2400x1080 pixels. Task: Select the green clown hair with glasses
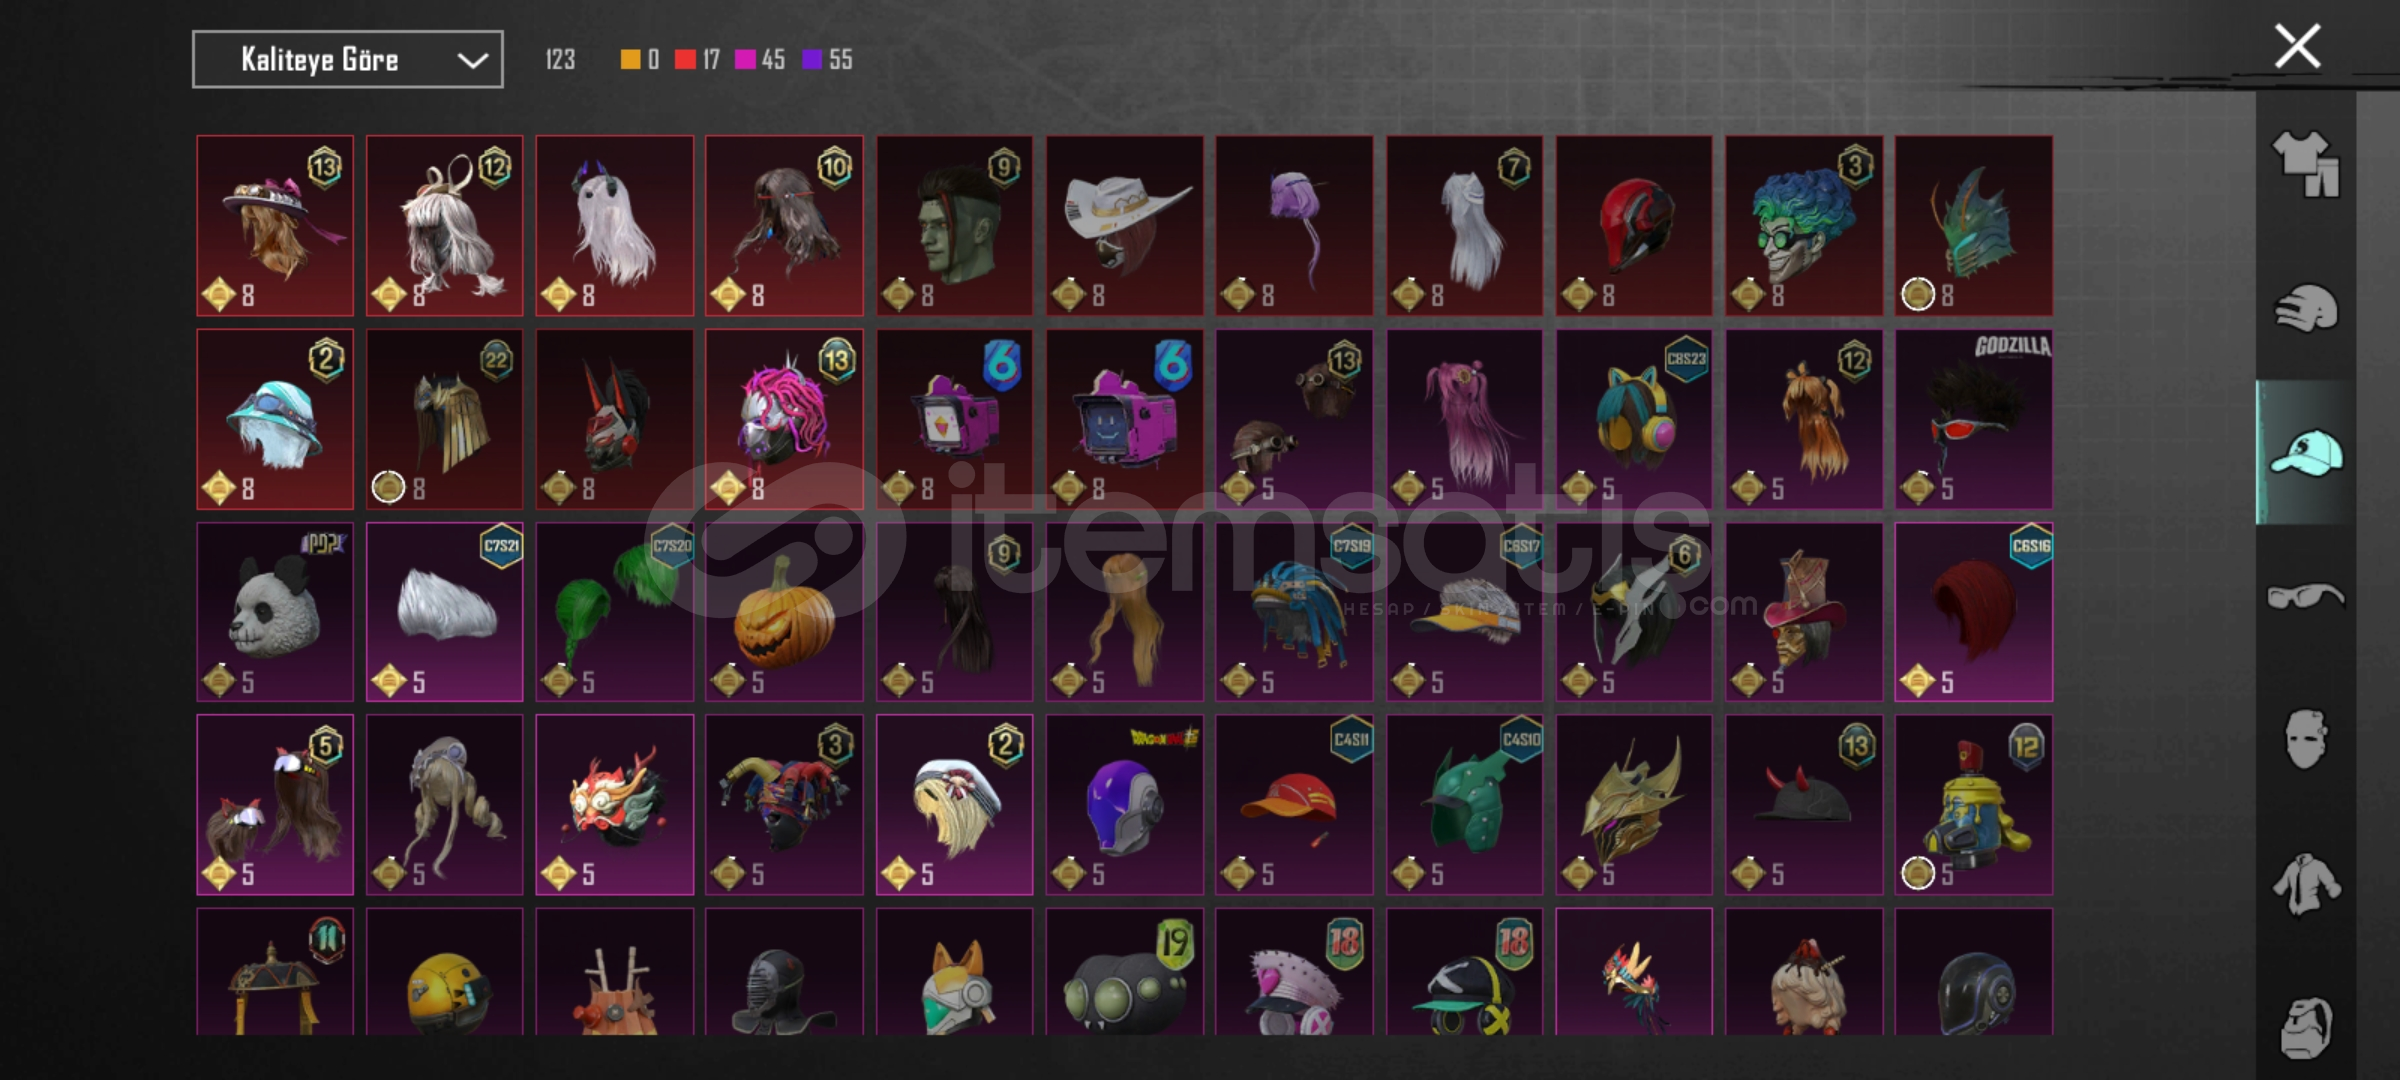click(1804, 226)
